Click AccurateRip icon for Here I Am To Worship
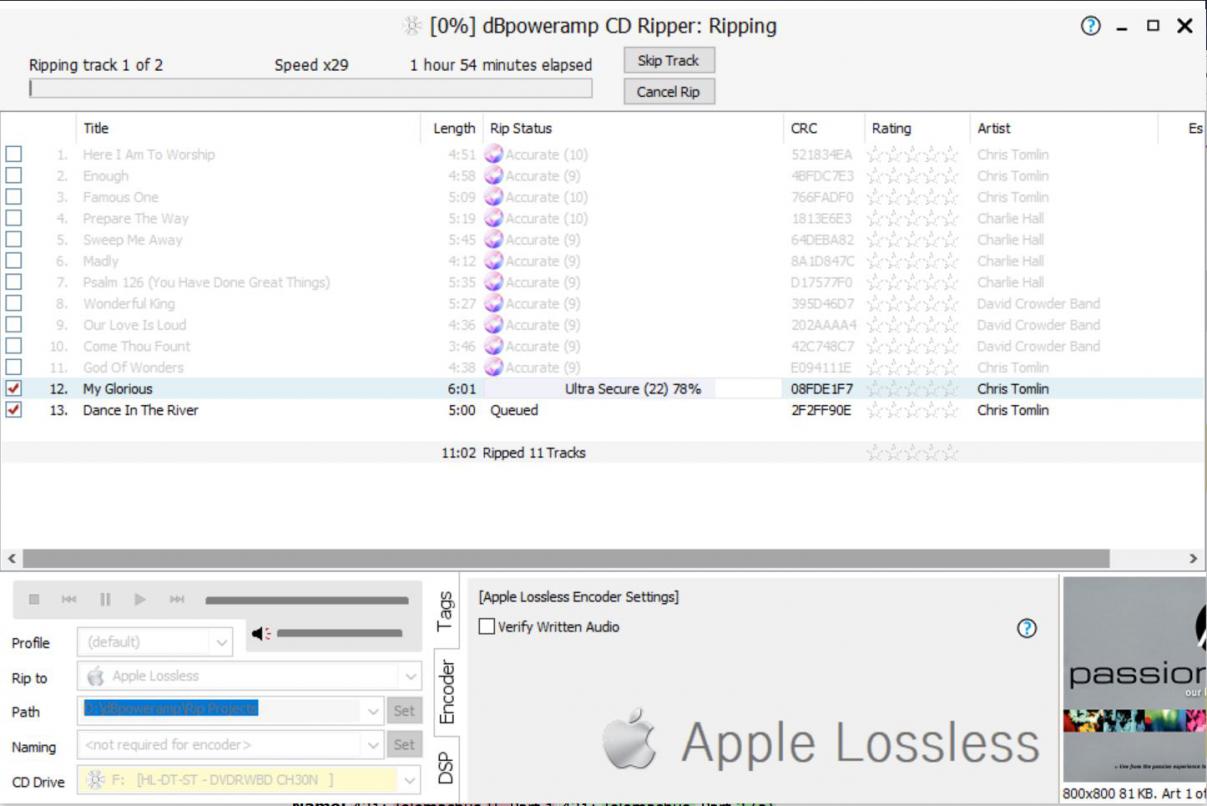Image resolution: width=1207 pixels, height=806 pixels. point(494,154)
